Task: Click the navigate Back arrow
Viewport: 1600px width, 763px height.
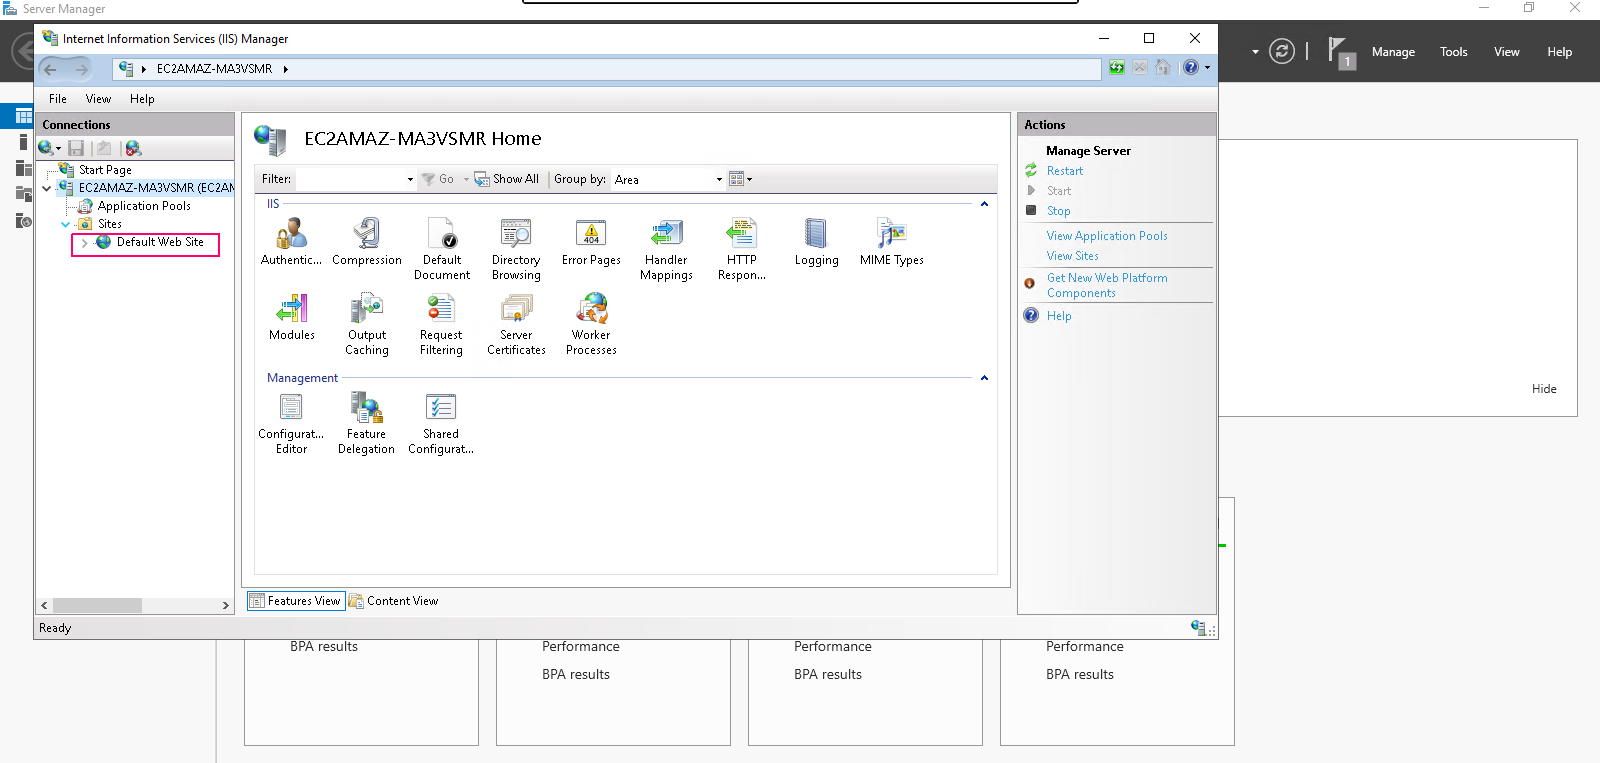Action: (50, 69)
